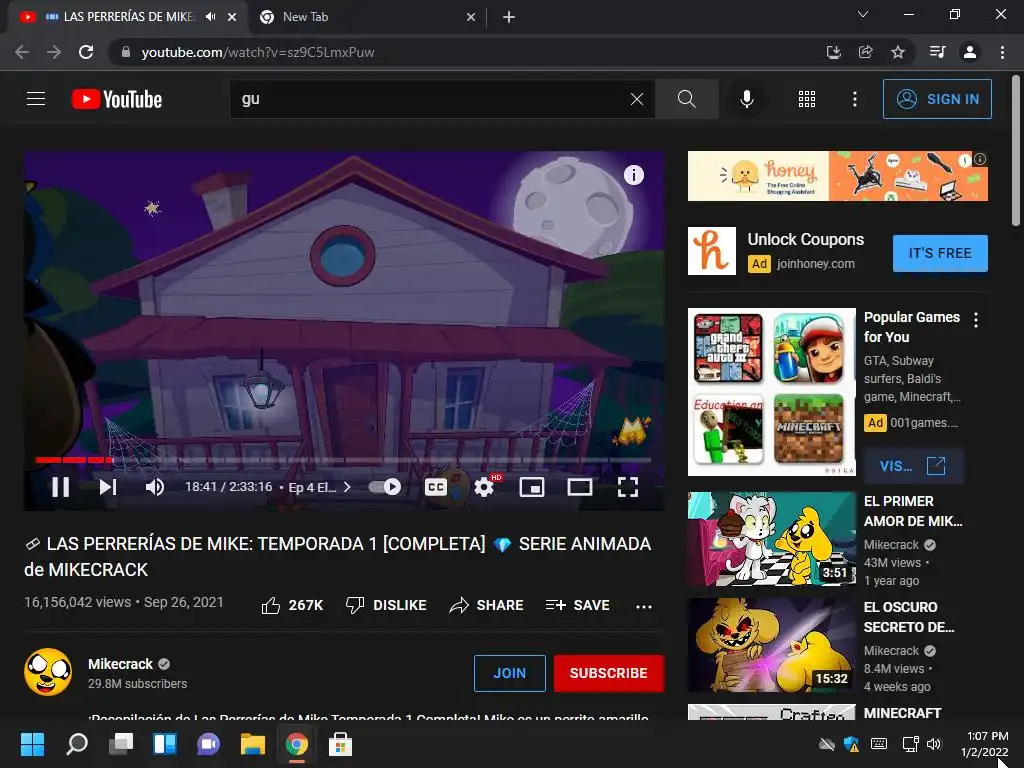Switch to miniplayer mode
Viewport: 1024px width, 768px height.
click(532, 487)
